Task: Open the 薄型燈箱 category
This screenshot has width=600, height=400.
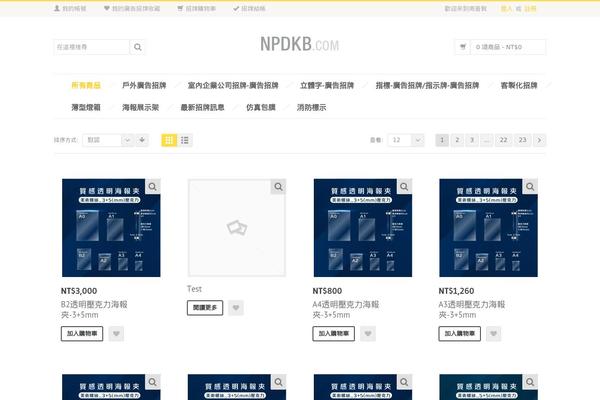Action: tap(86, 108)
